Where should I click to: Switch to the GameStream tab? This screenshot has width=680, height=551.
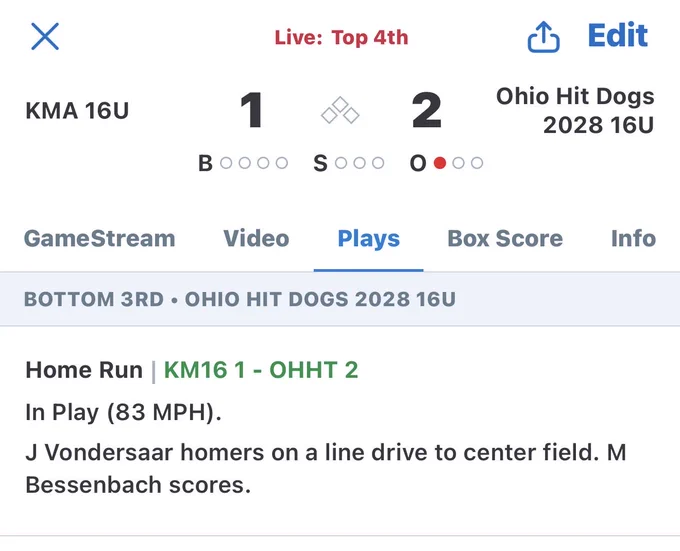click(100, 239)
